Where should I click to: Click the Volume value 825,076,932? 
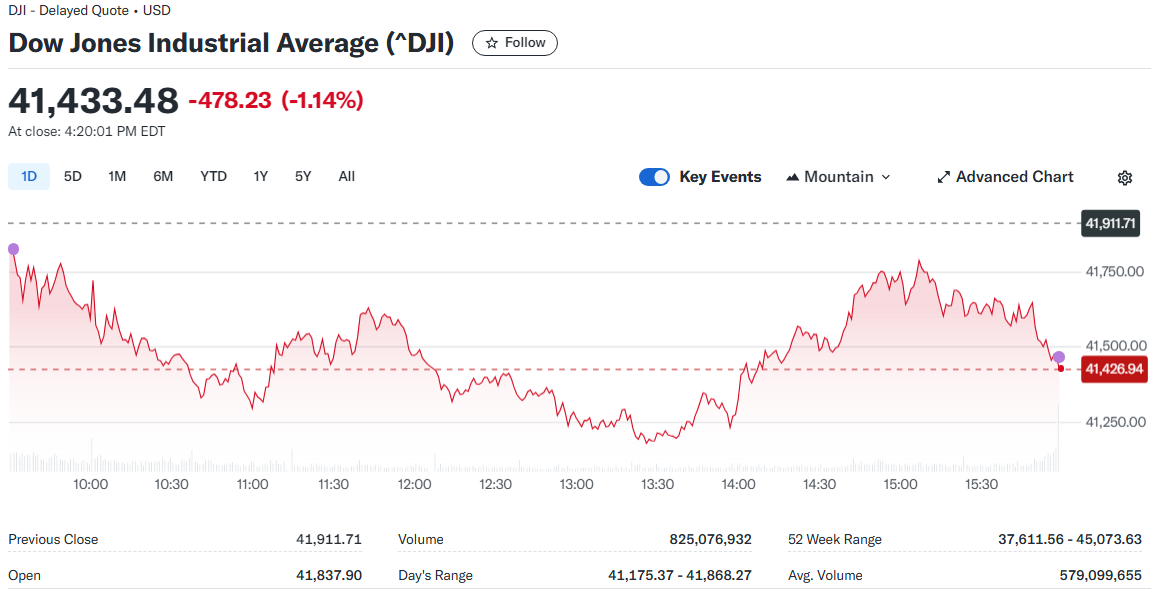click(710, 539)
